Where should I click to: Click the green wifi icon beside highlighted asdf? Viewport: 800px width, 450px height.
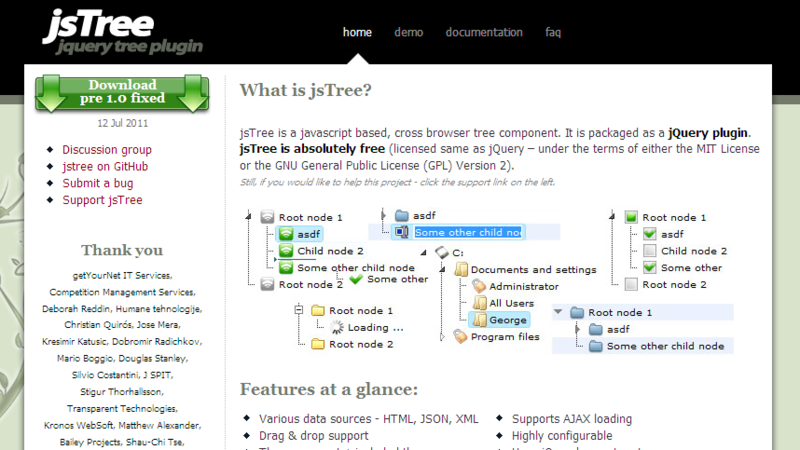click(x=286, y=234)
